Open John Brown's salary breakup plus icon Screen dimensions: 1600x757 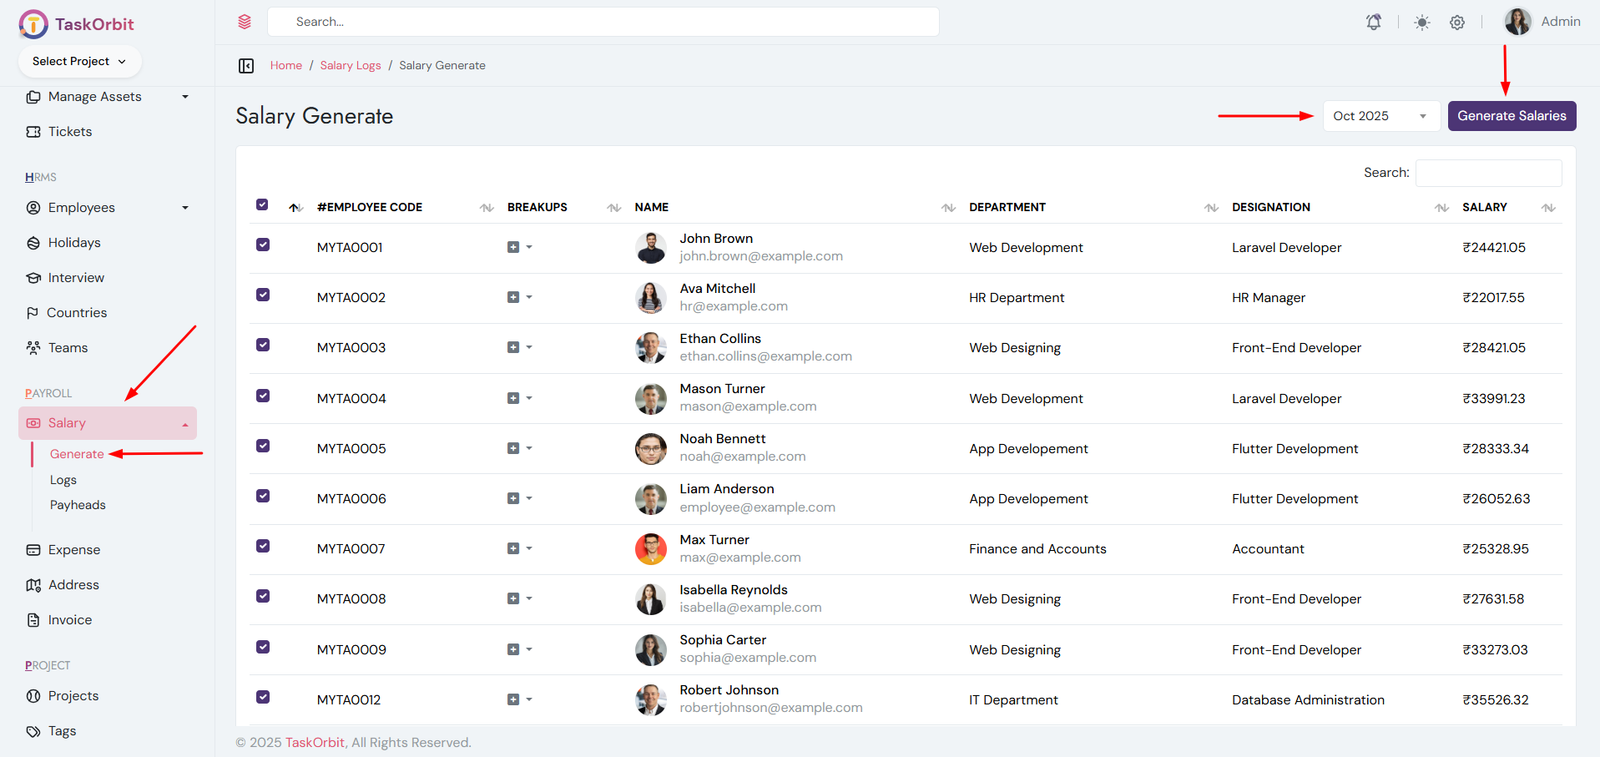point(513,247)
